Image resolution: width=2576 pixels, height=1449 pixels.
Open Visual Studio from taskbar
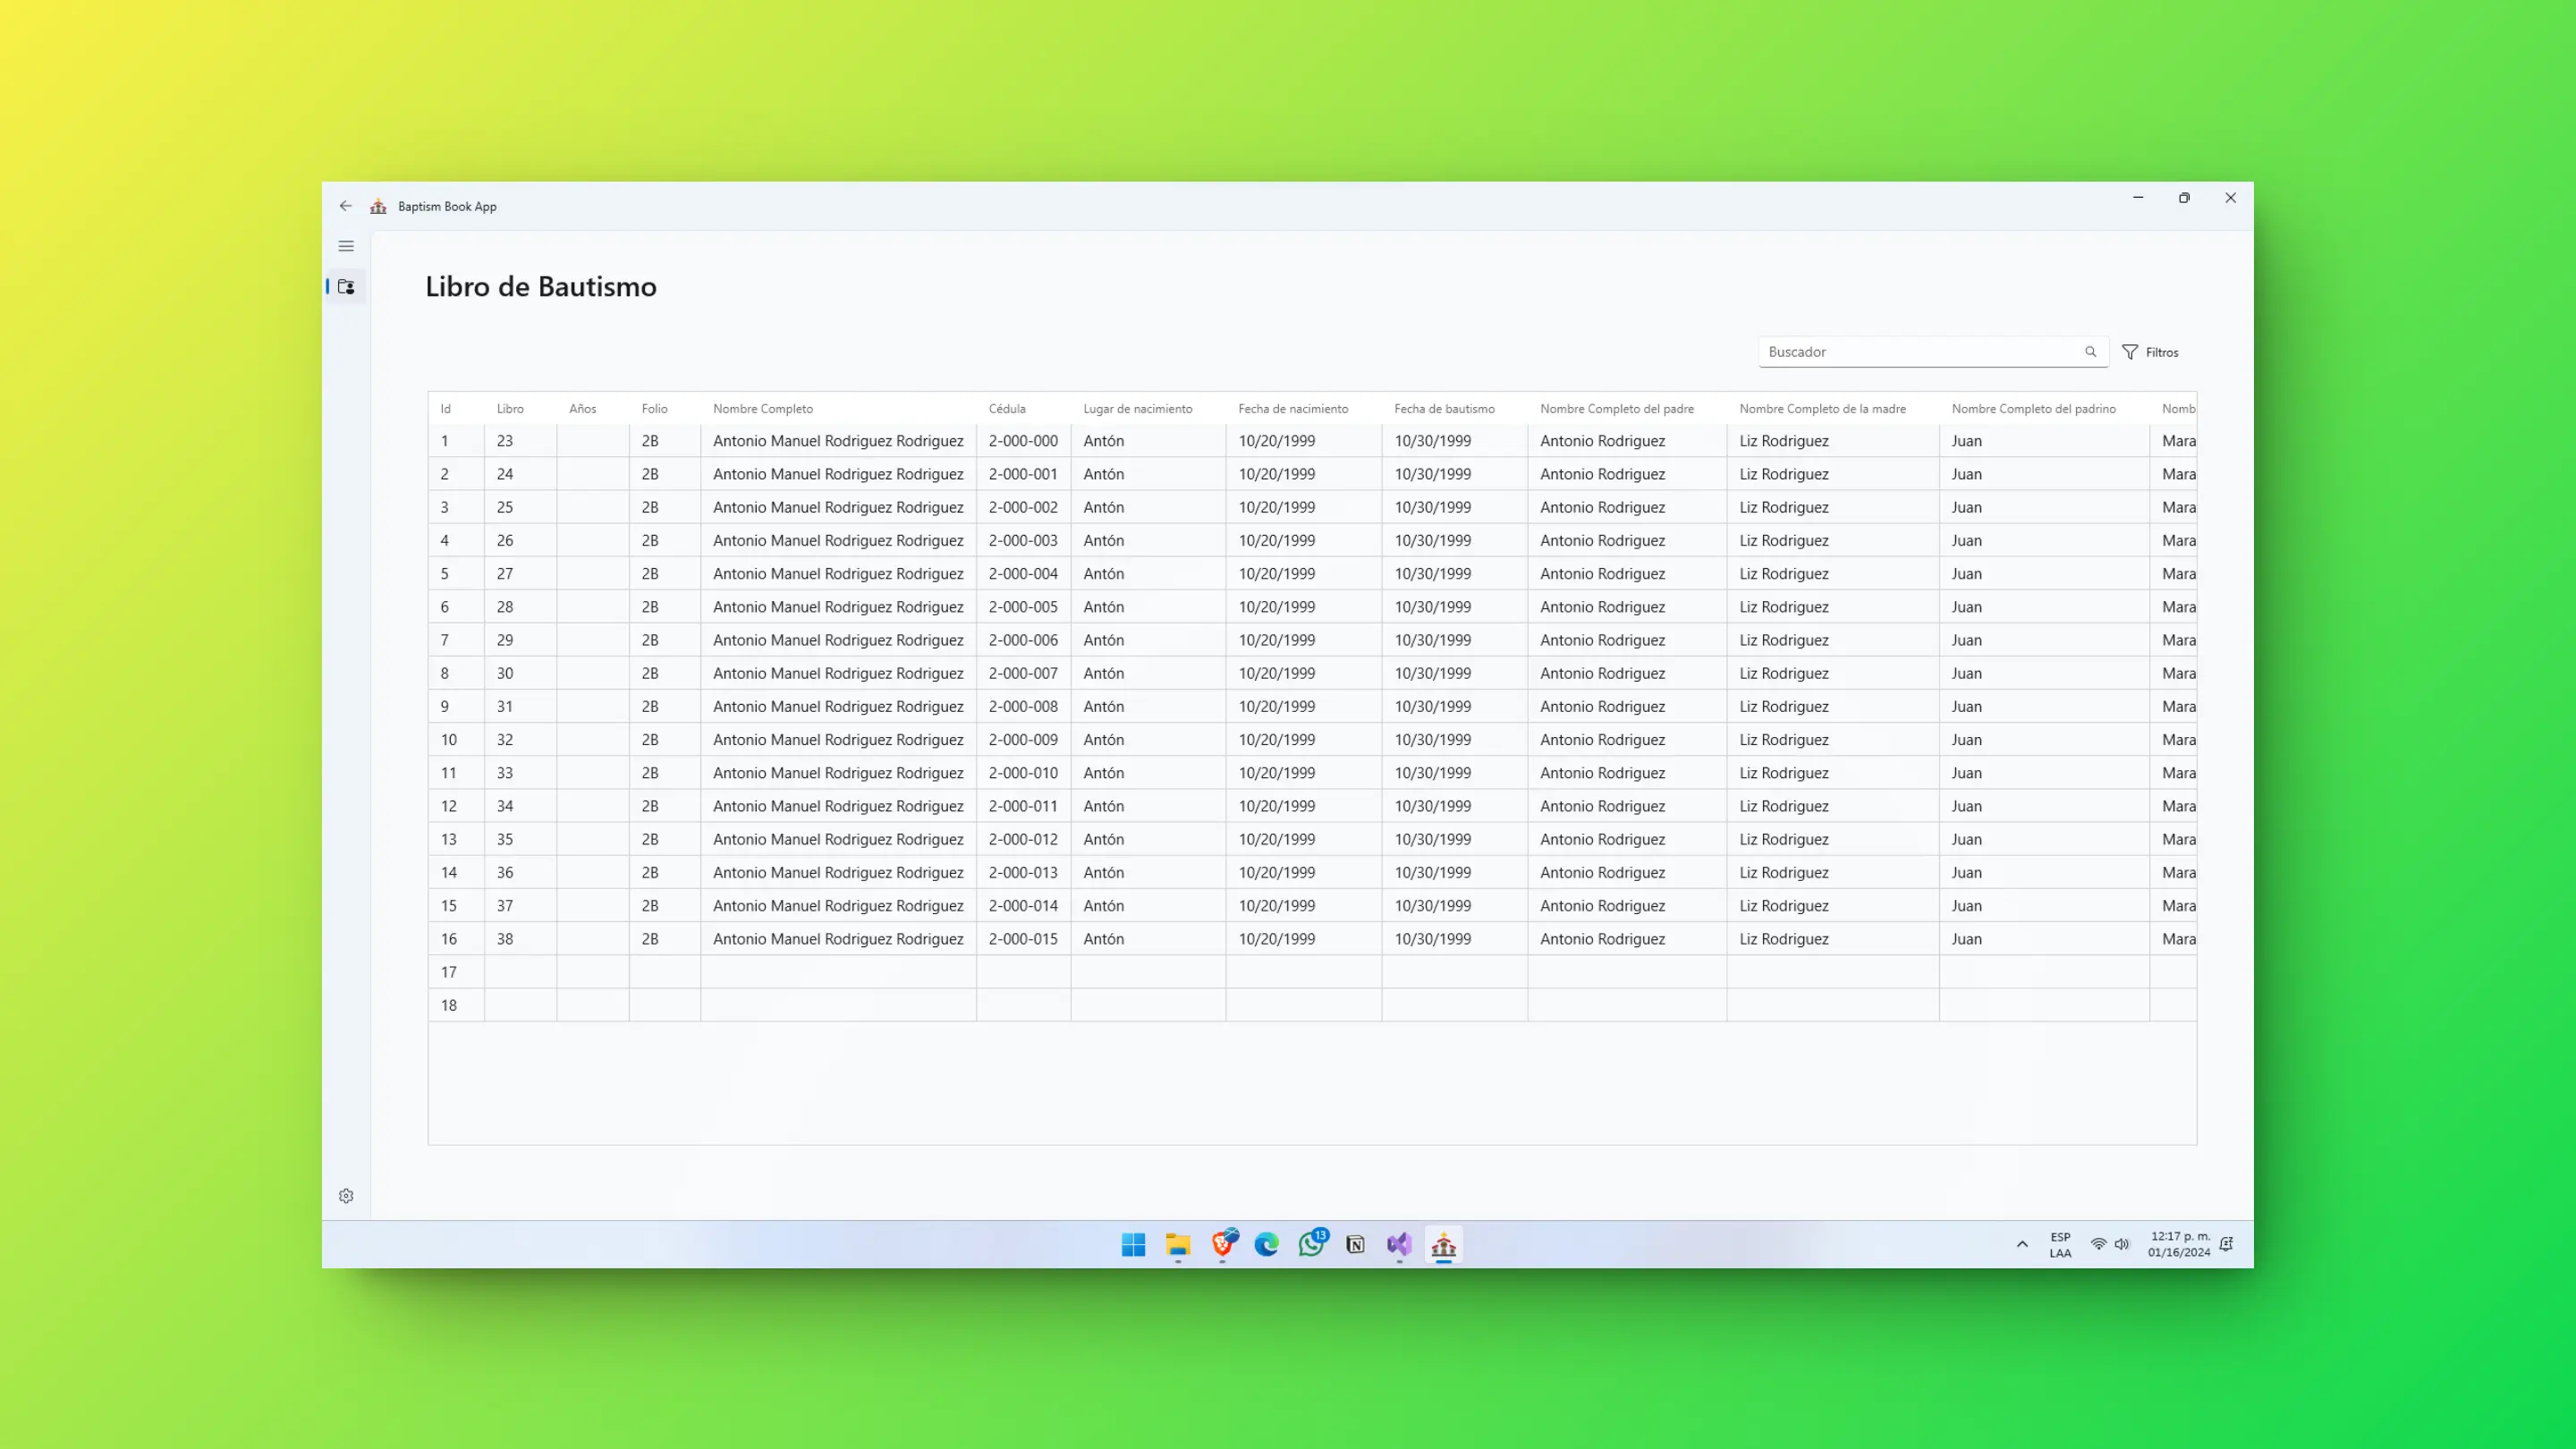pyautogui.click(x=1399, y=1245)
